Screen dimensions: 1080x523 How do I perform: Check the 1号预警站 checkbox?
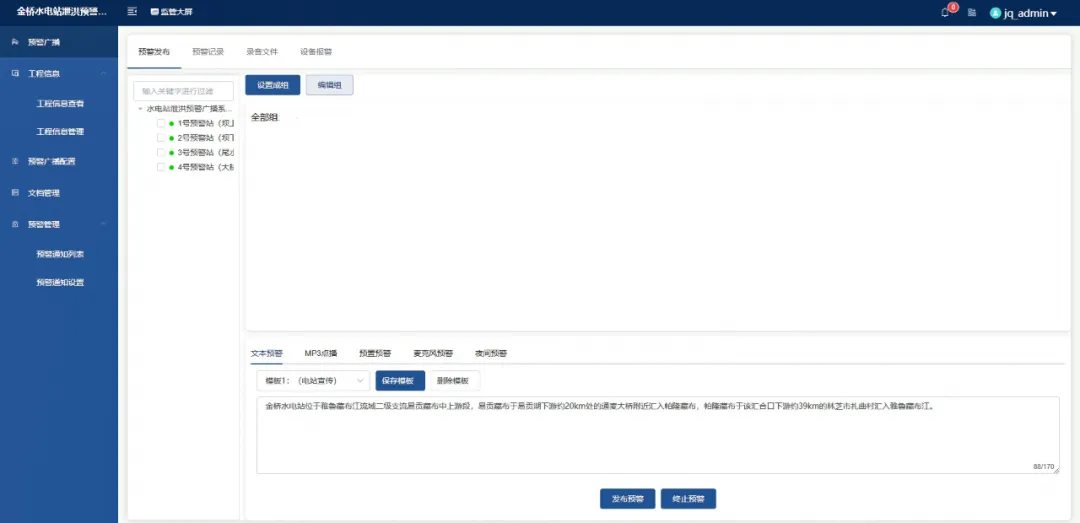(x=161, y=123)
